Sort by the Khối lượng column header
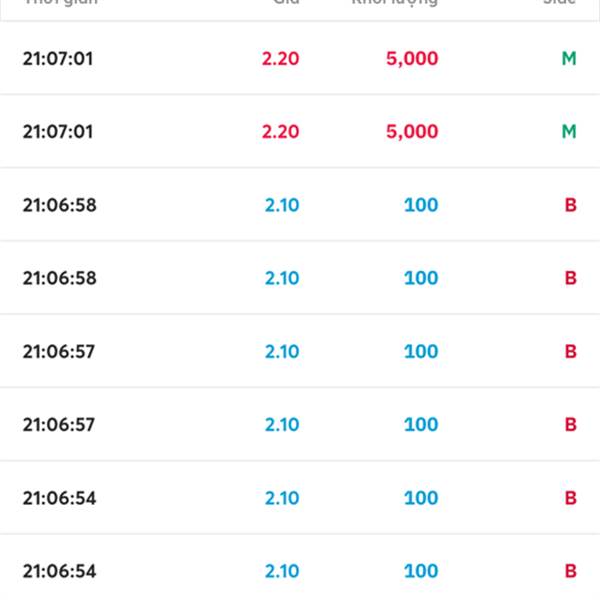 pos(394,3)
